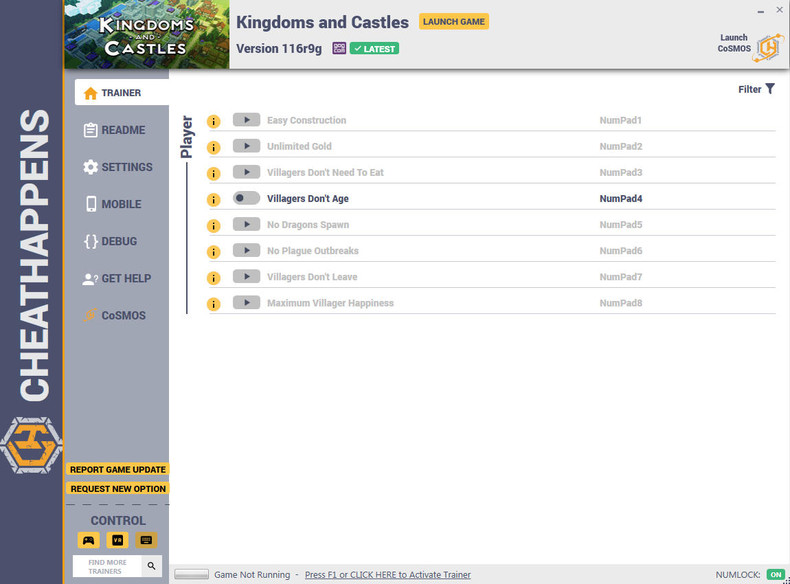Click the Kingdoms and Castles cover art
The width and height of the screenshot is (790, 584).
pyautogui.click(x=147, y=34)
